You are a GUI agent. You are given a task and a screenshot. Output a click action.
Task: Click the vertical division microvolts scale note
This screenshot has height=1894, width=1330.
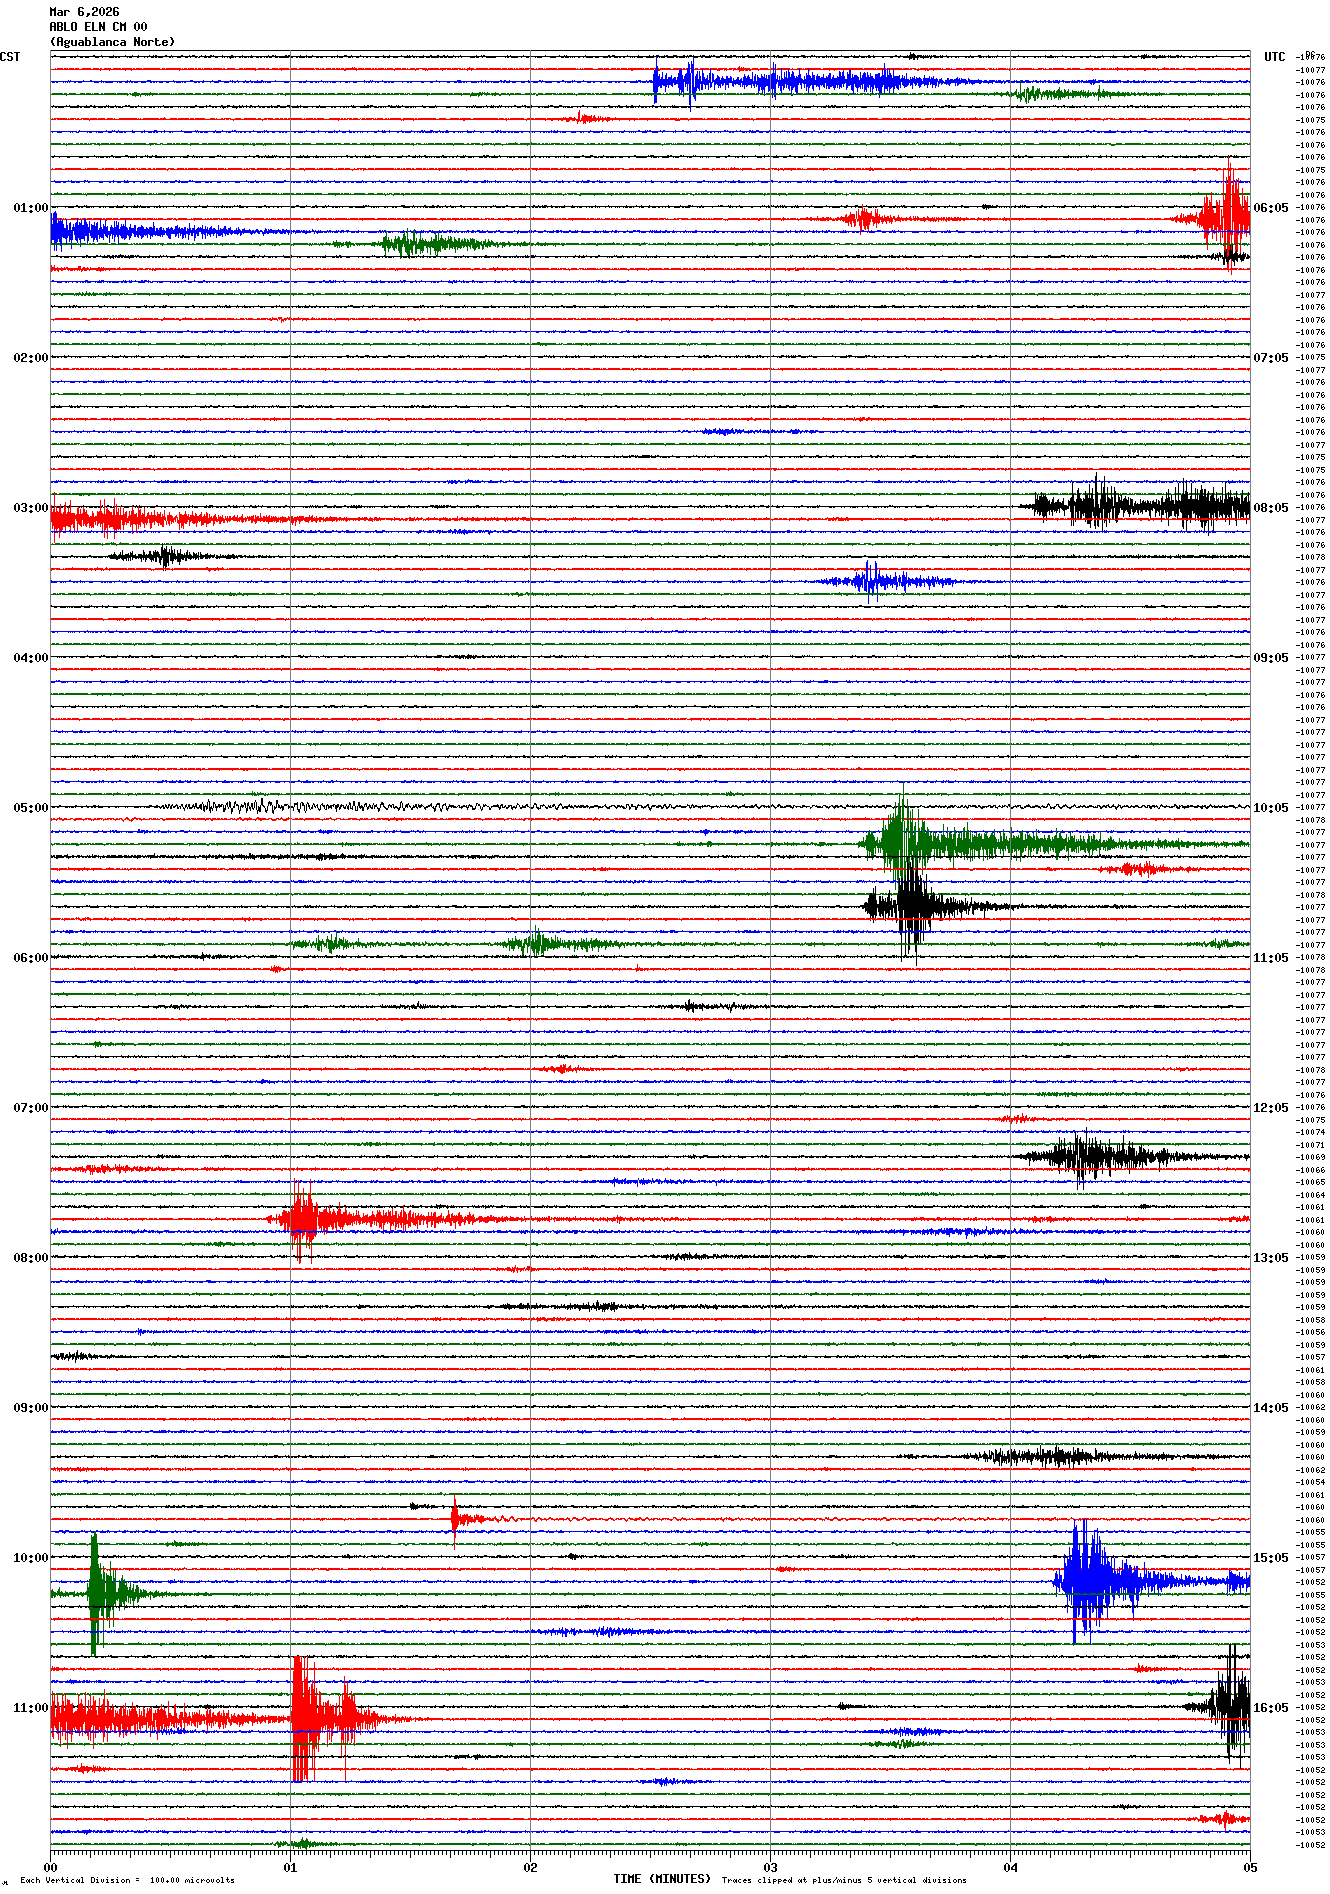(127, 1880)
